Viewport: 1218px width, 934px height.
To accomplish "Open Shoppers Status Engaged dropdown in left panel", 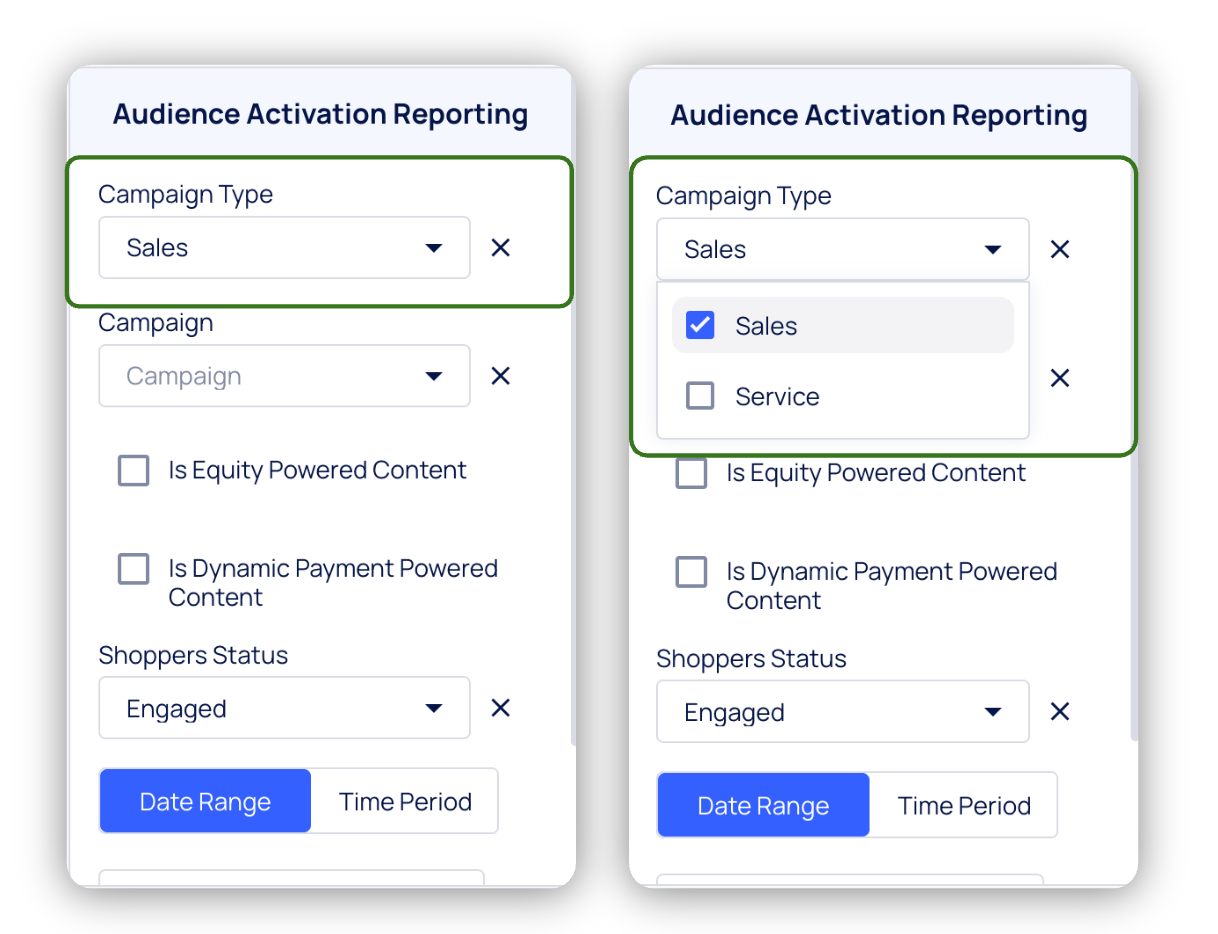I will (284, 708).
